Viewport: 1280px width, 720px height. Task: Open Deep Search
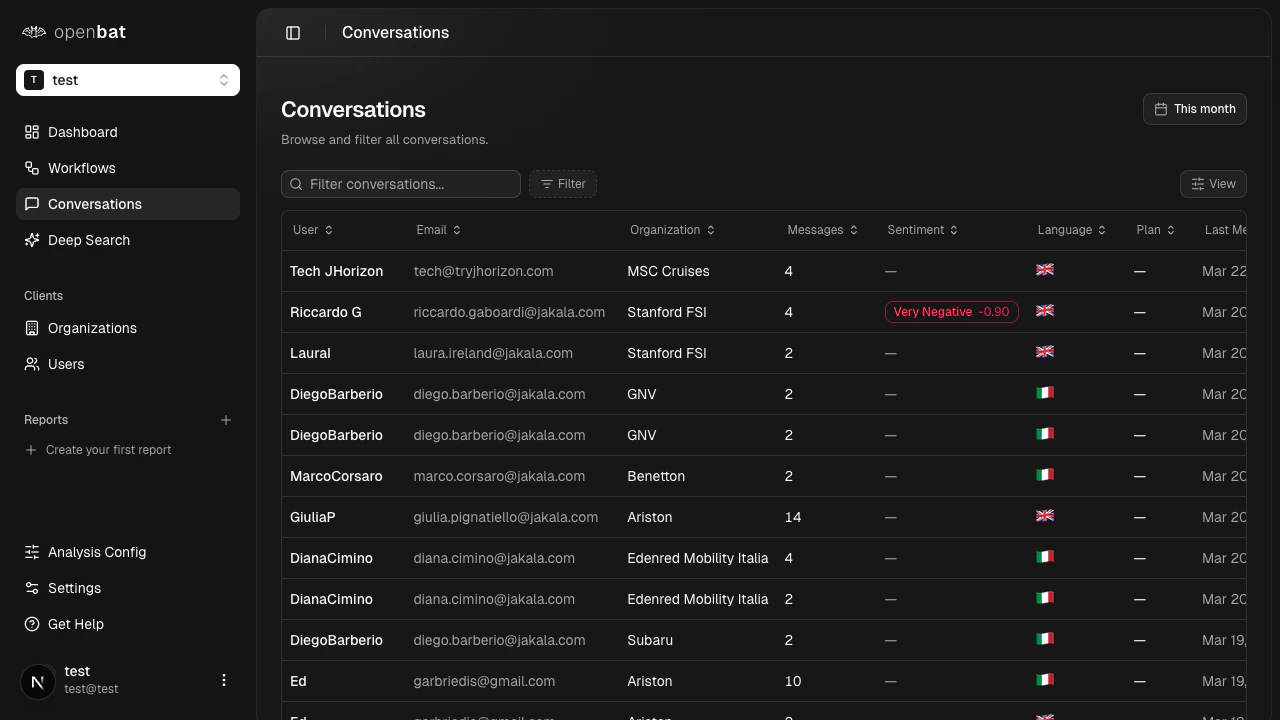88,240
